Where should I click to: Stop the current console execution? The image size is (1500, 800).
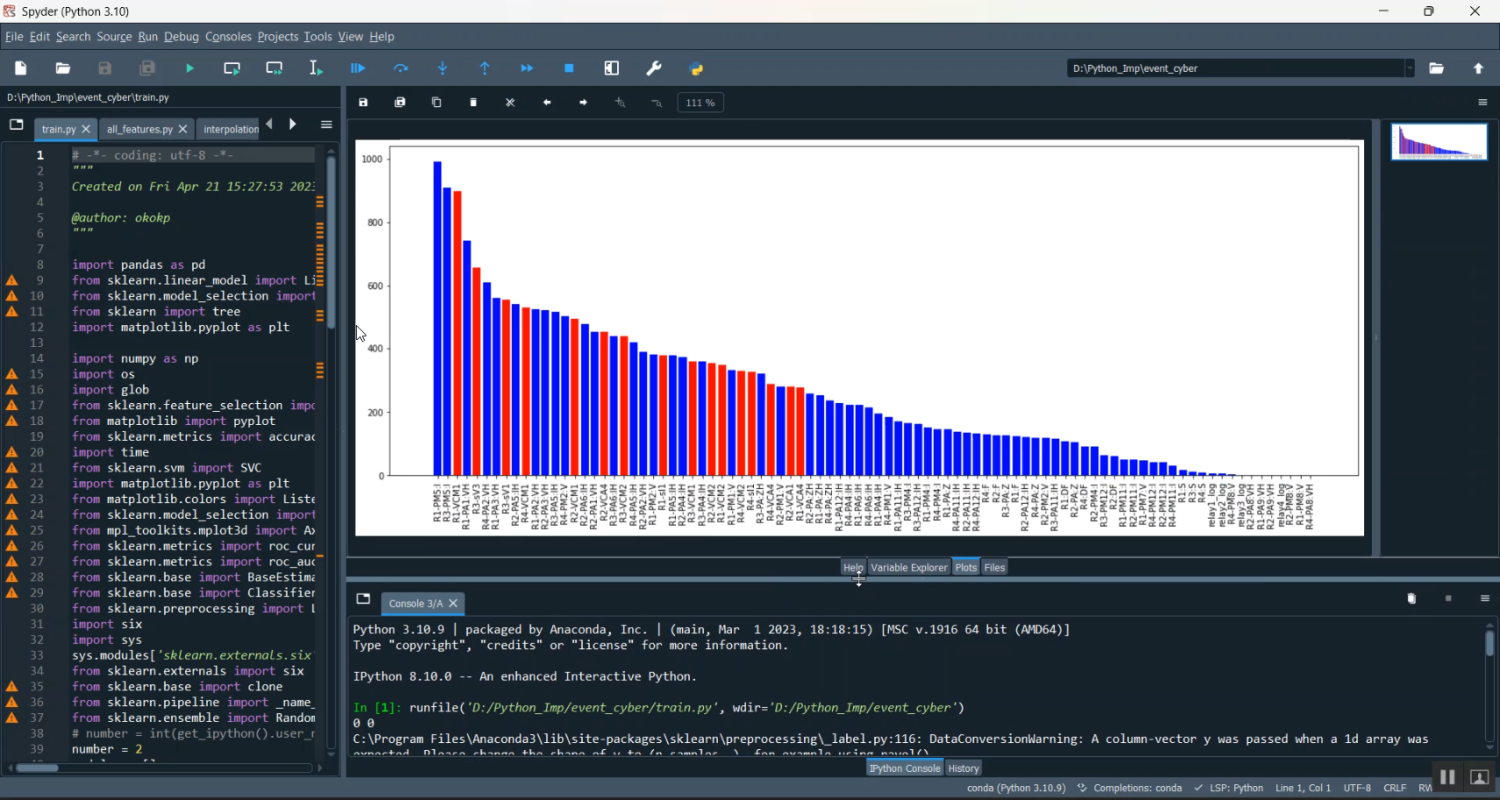click(568, 68)
